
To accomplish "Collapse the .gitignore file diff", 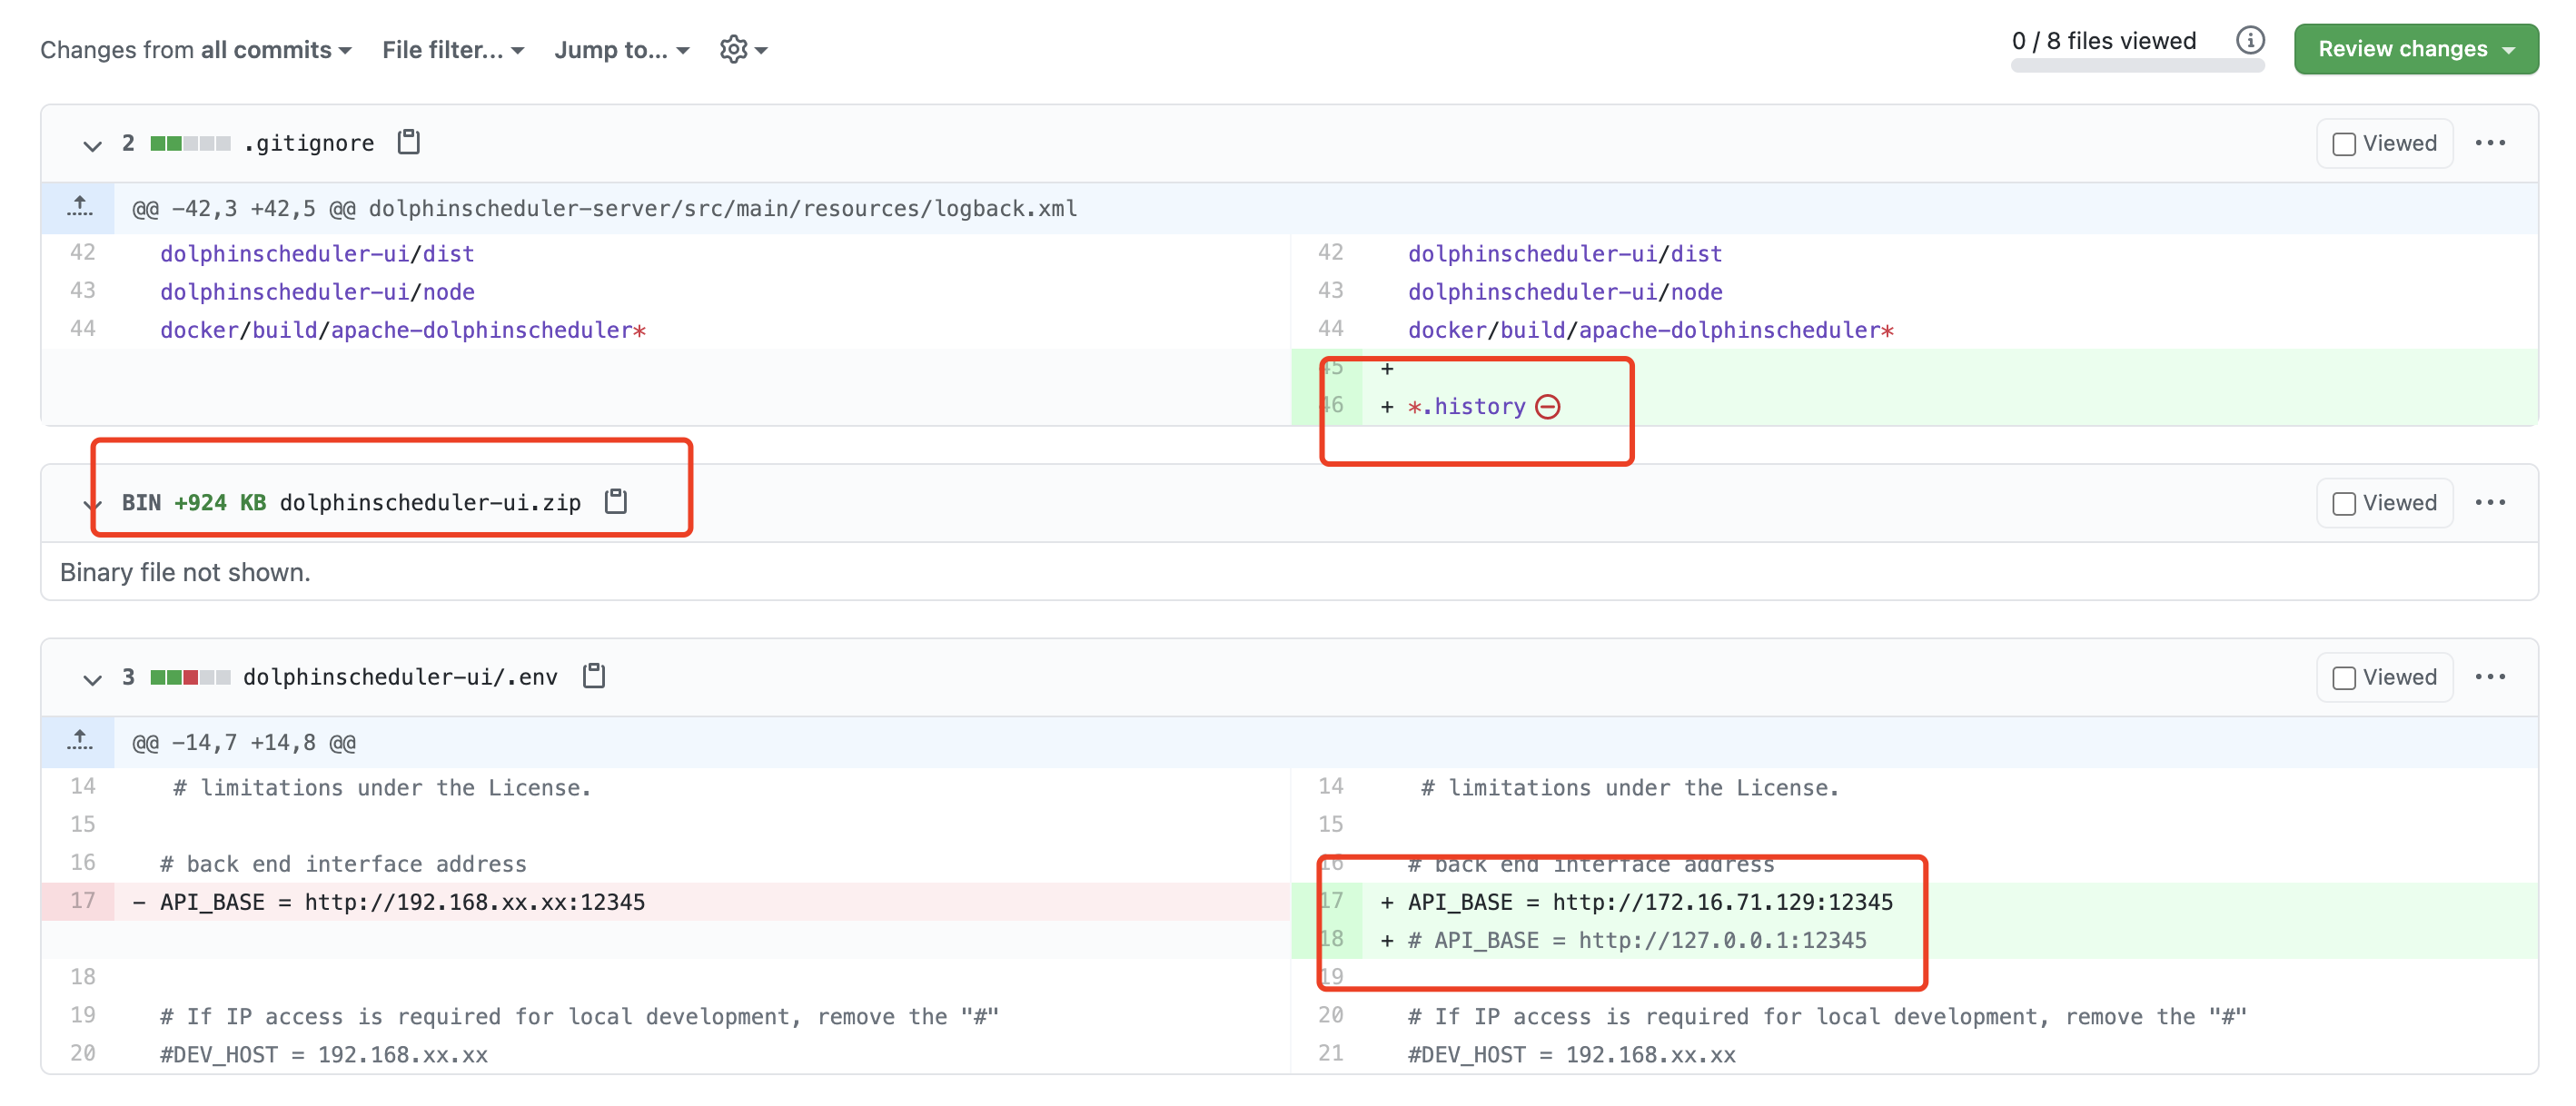I will [x=92, y=145].
